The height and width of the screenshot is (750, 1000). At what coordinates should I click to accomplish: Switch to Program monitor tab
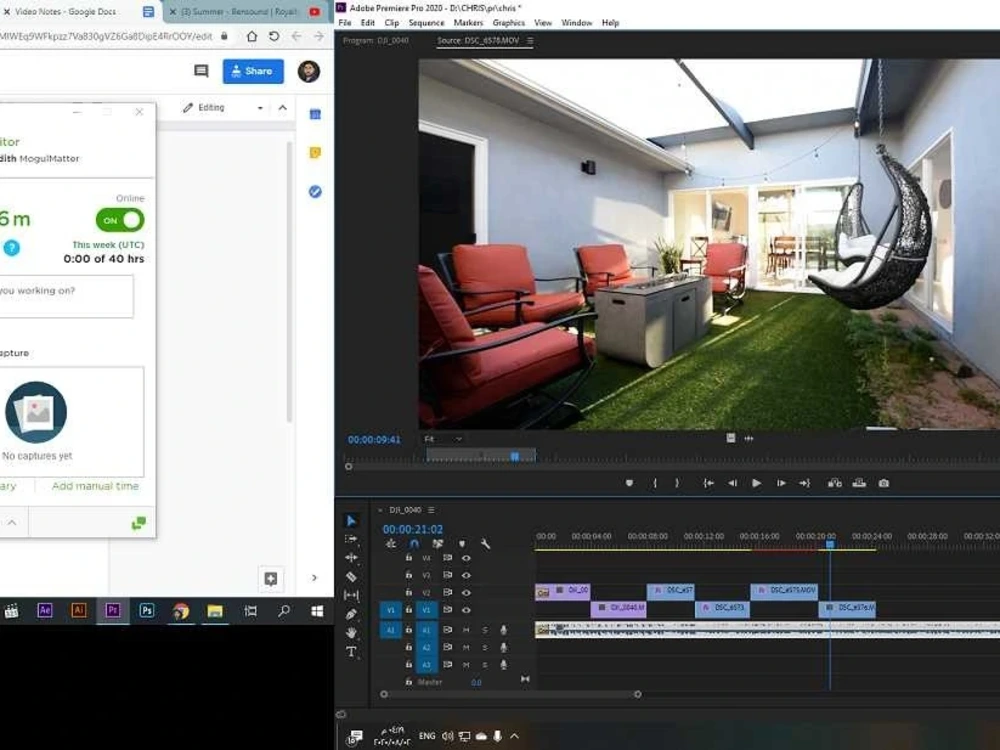tap(376, 40)
